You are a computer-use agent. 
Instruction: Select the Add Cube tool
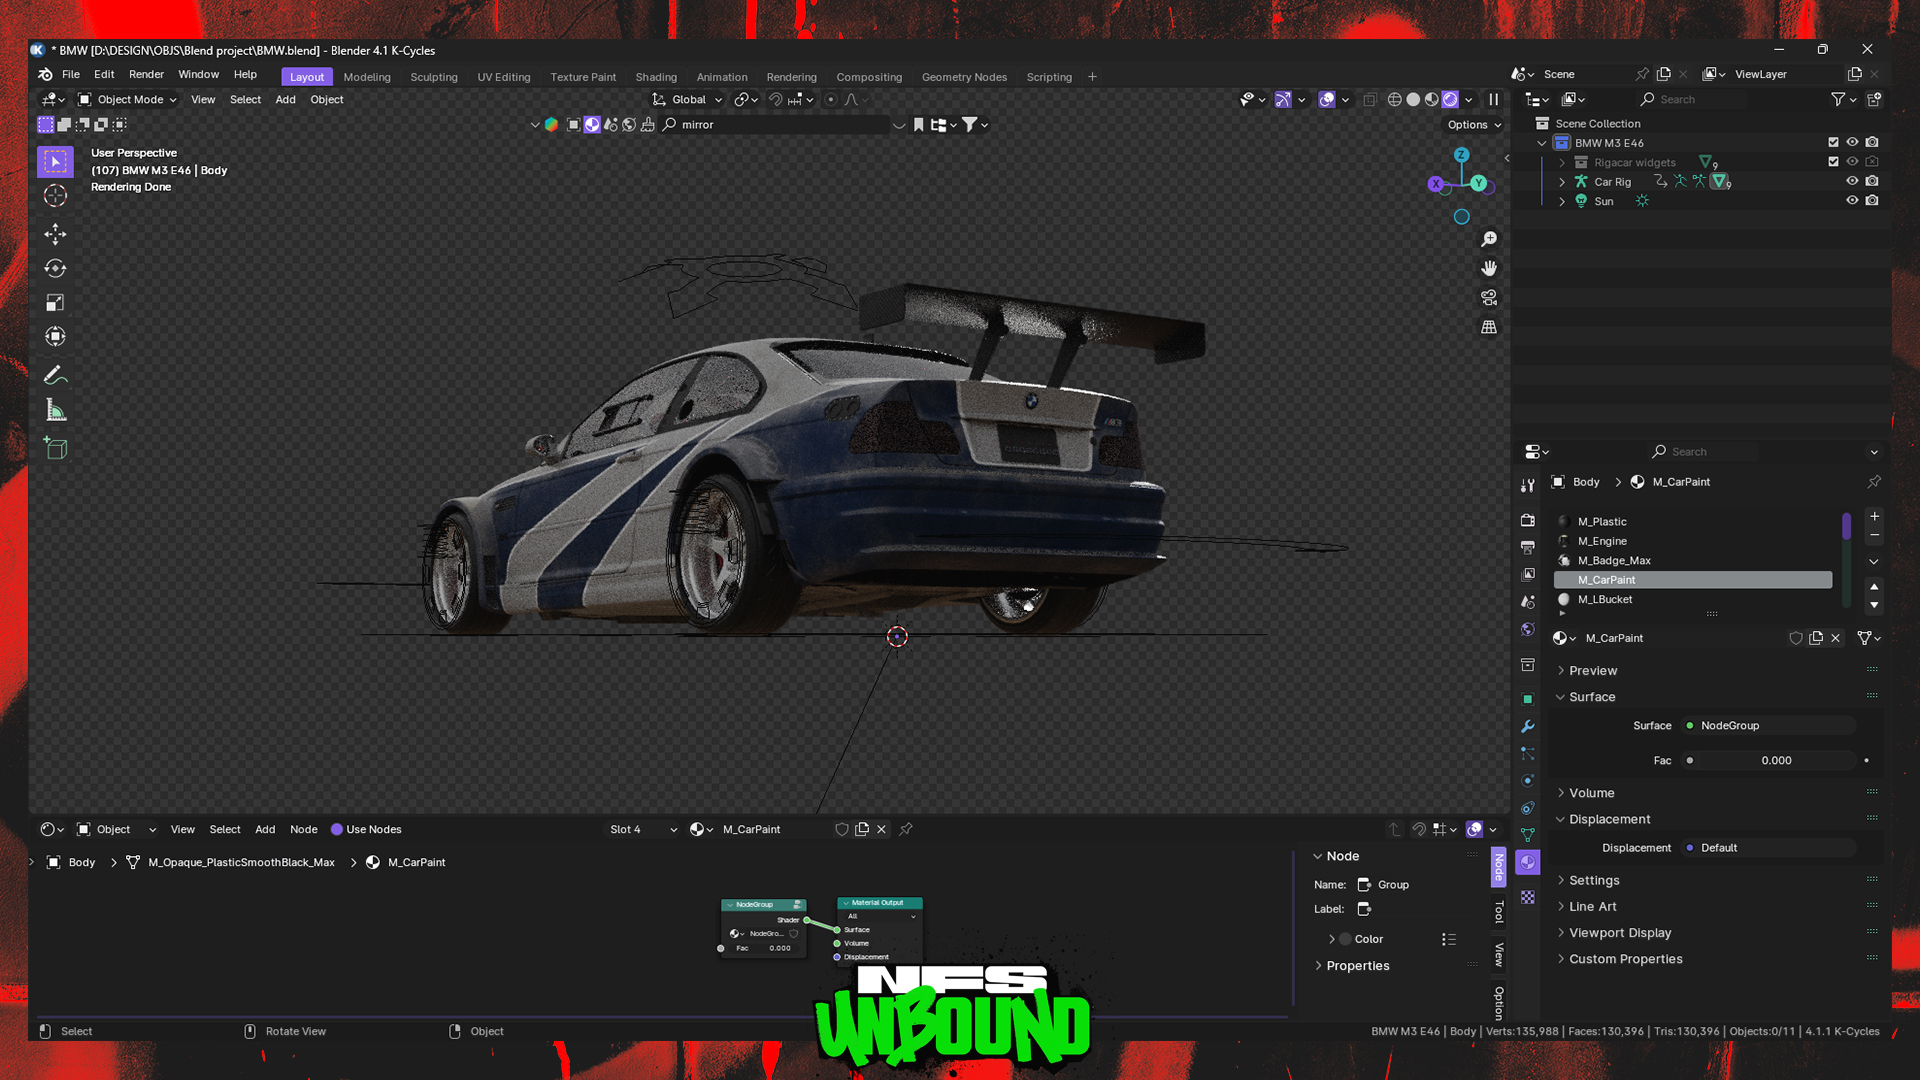pos(55,448)
